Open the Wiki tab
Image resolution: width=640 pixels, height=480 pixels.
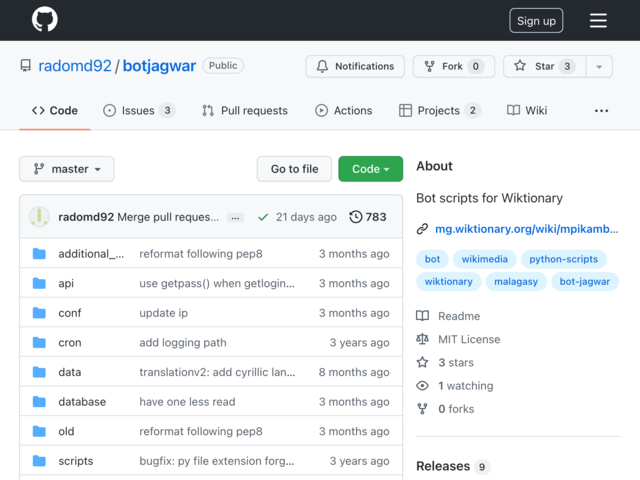click(x=527, y=111)
